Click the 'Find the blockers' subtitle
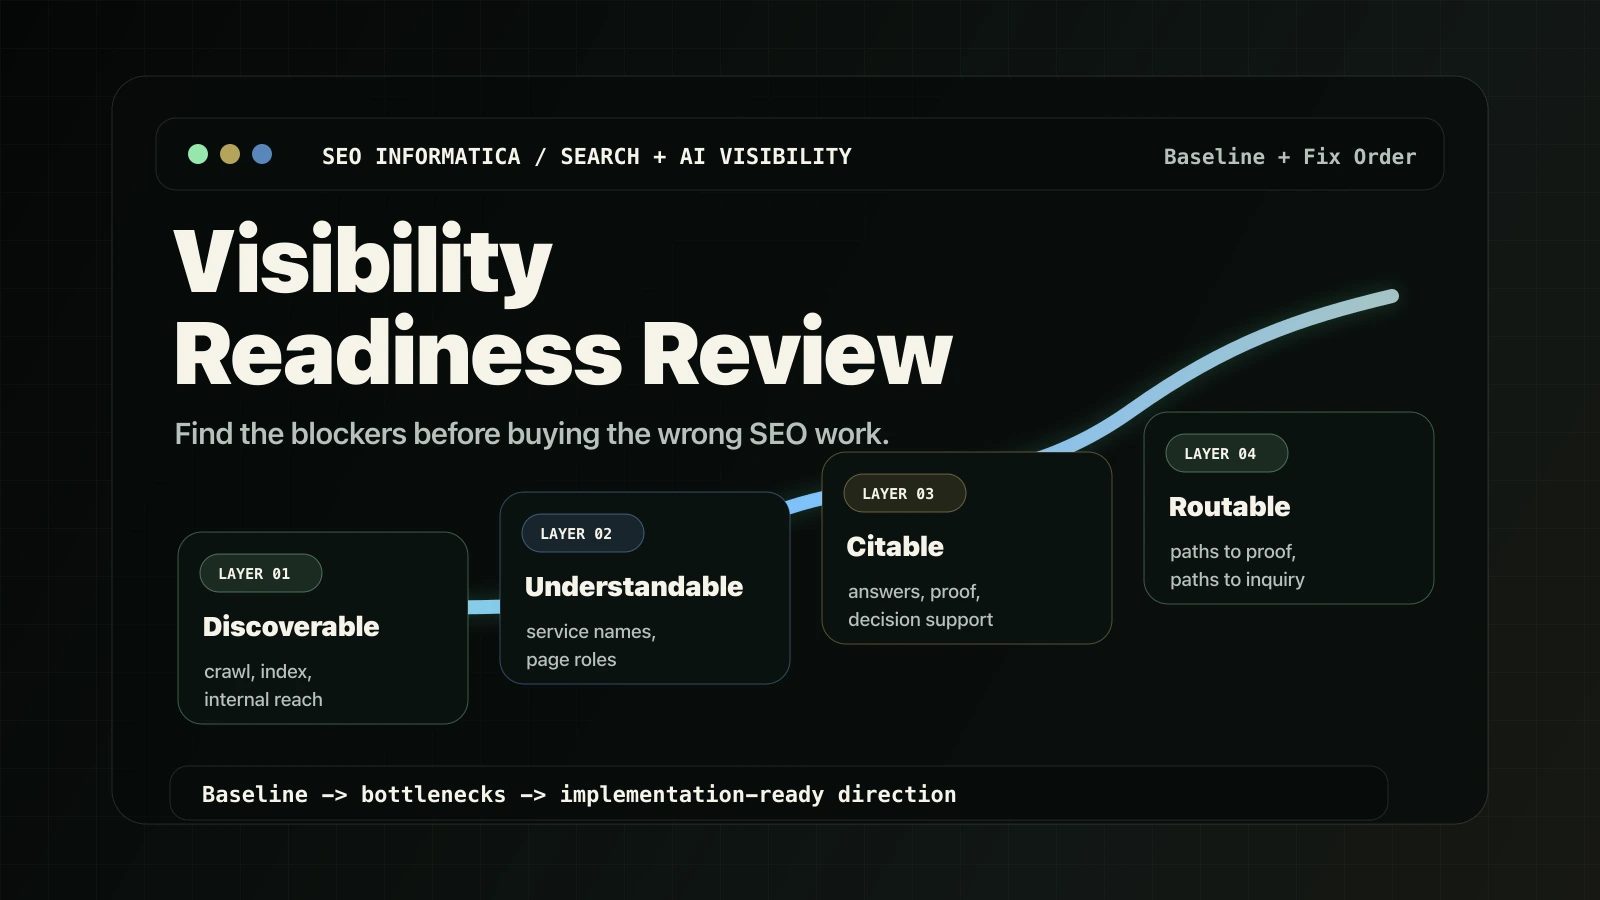Viewport: 1600px width, 900px height. [x=532, y=434]
